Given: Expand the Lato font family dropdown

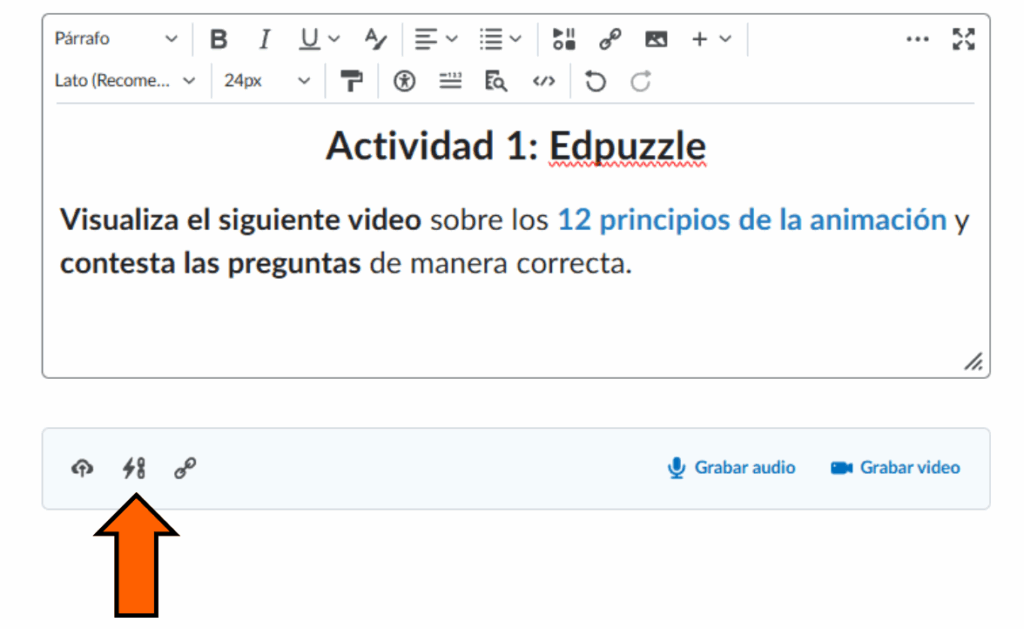Looking at the screenshot, I should click(x=126, y=81).
